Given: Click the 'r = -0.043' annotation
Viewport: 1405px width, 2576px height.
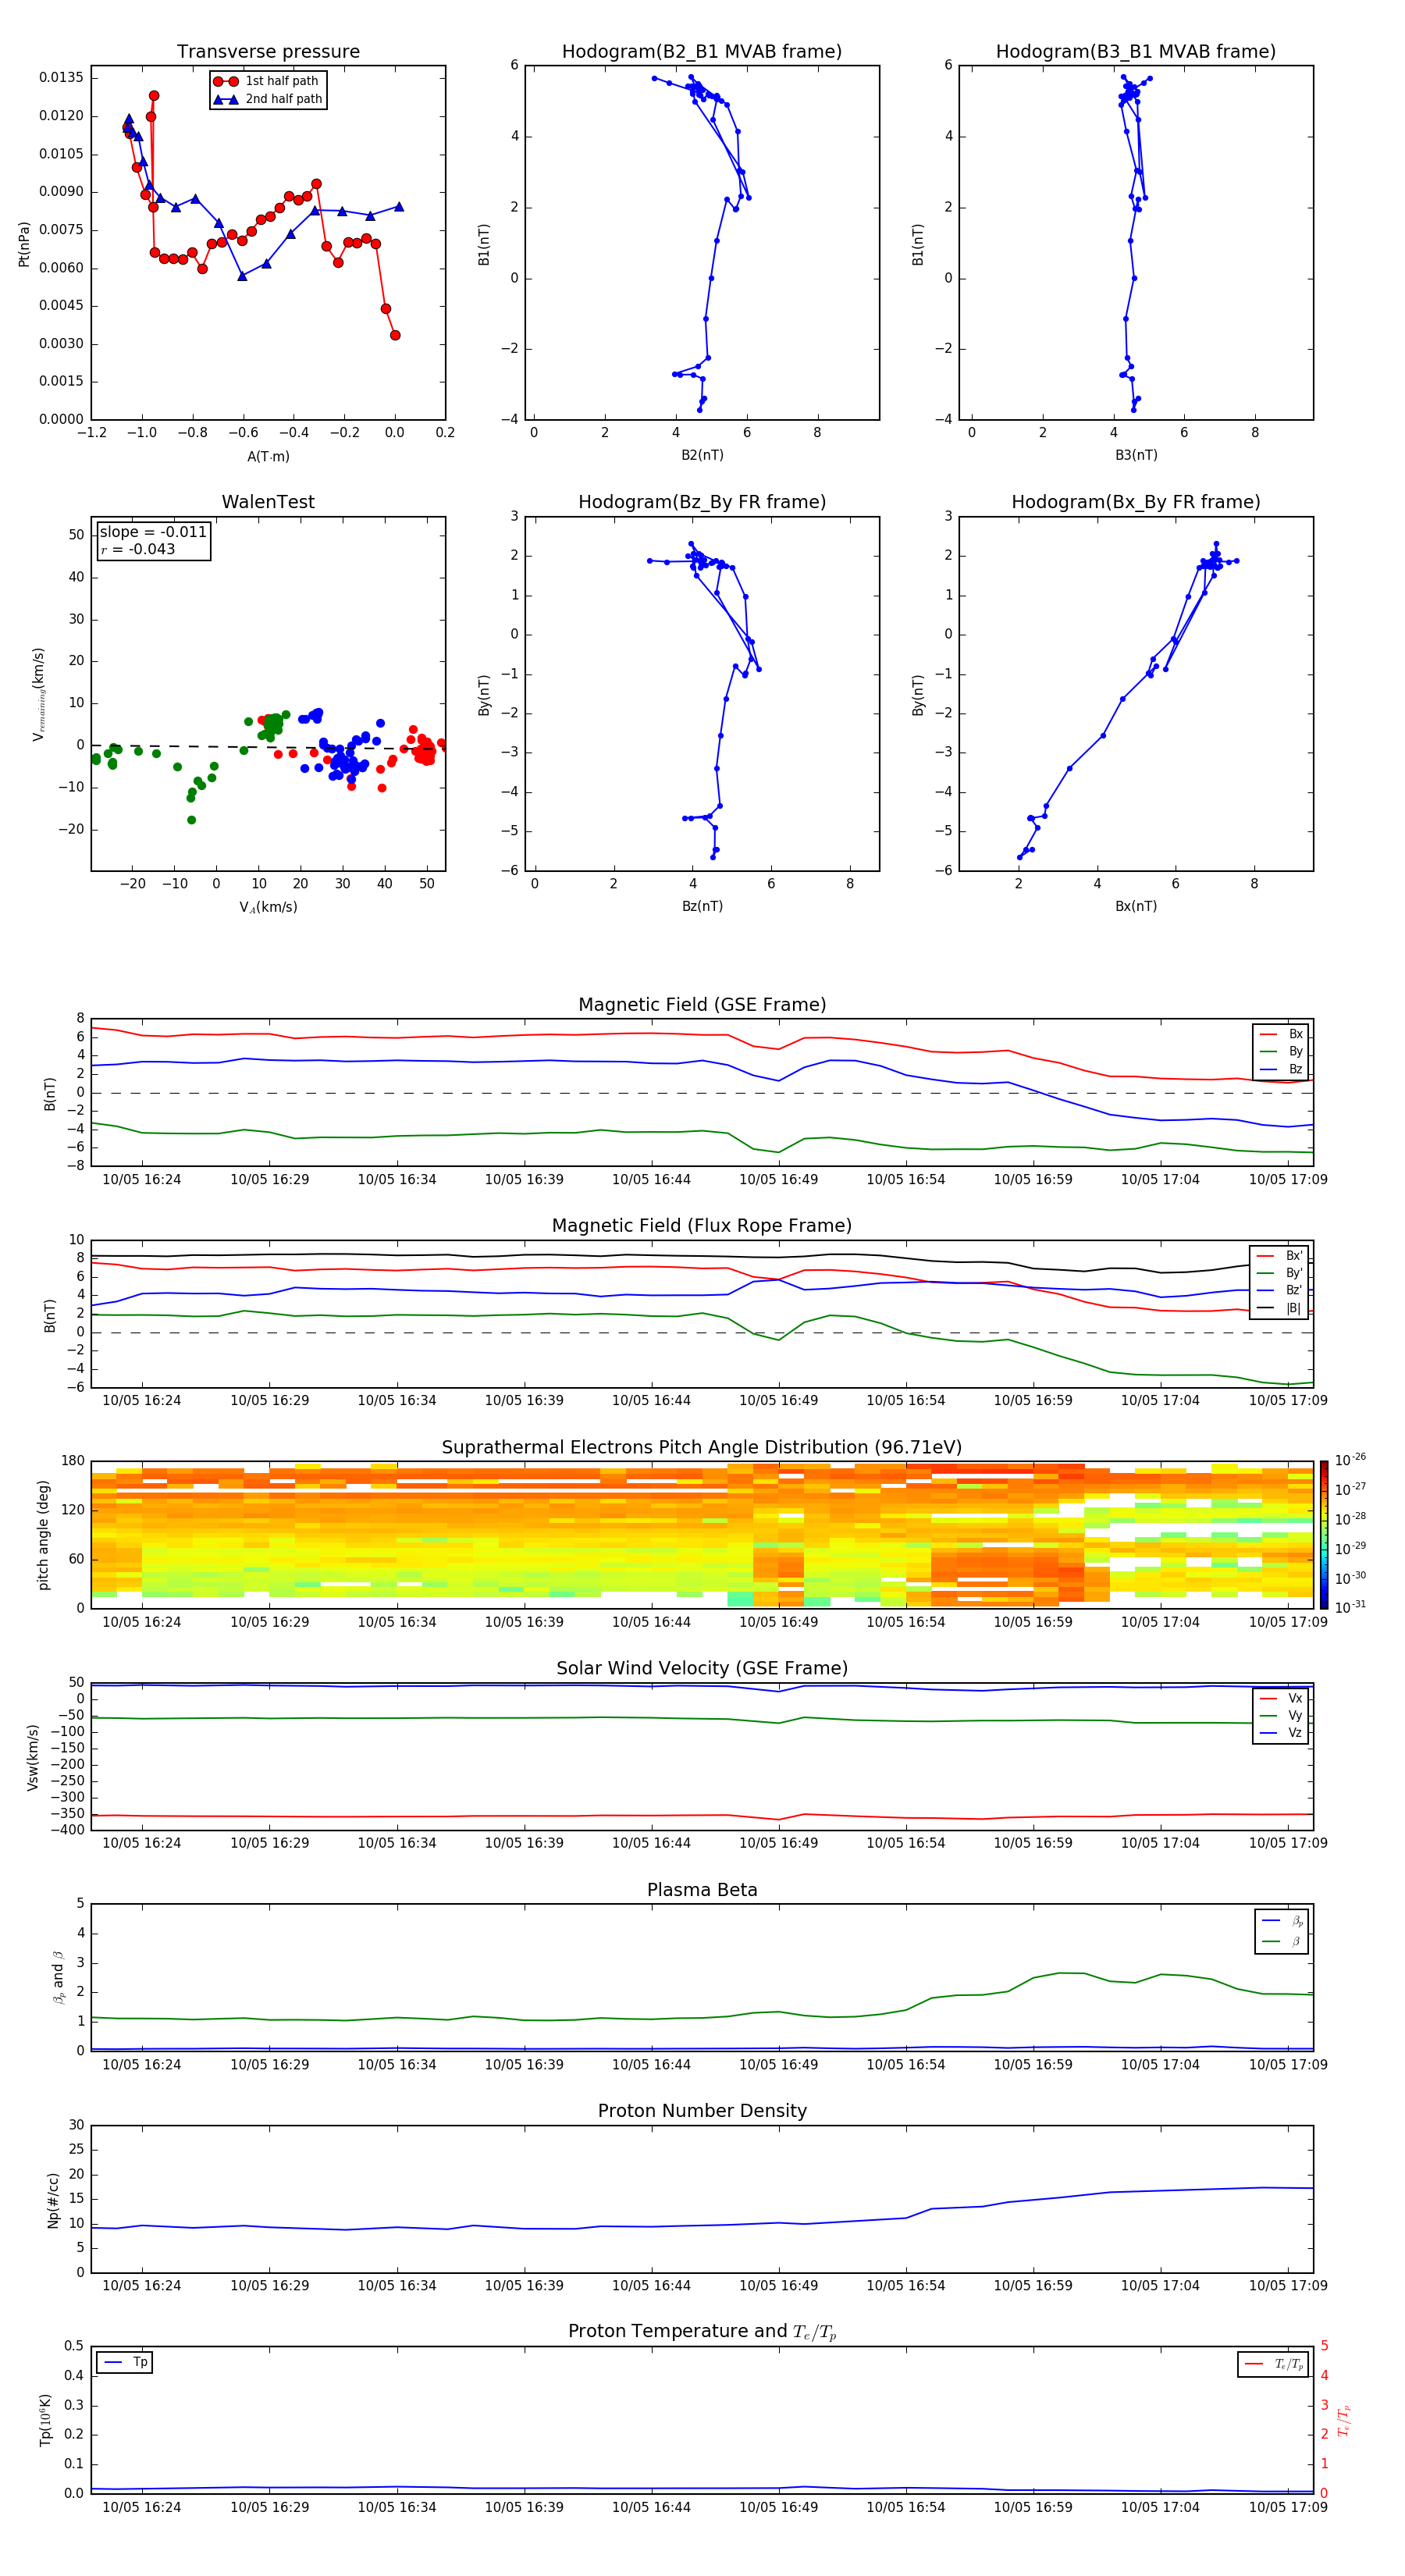Looking at the screenshot, I should [138, 549].
